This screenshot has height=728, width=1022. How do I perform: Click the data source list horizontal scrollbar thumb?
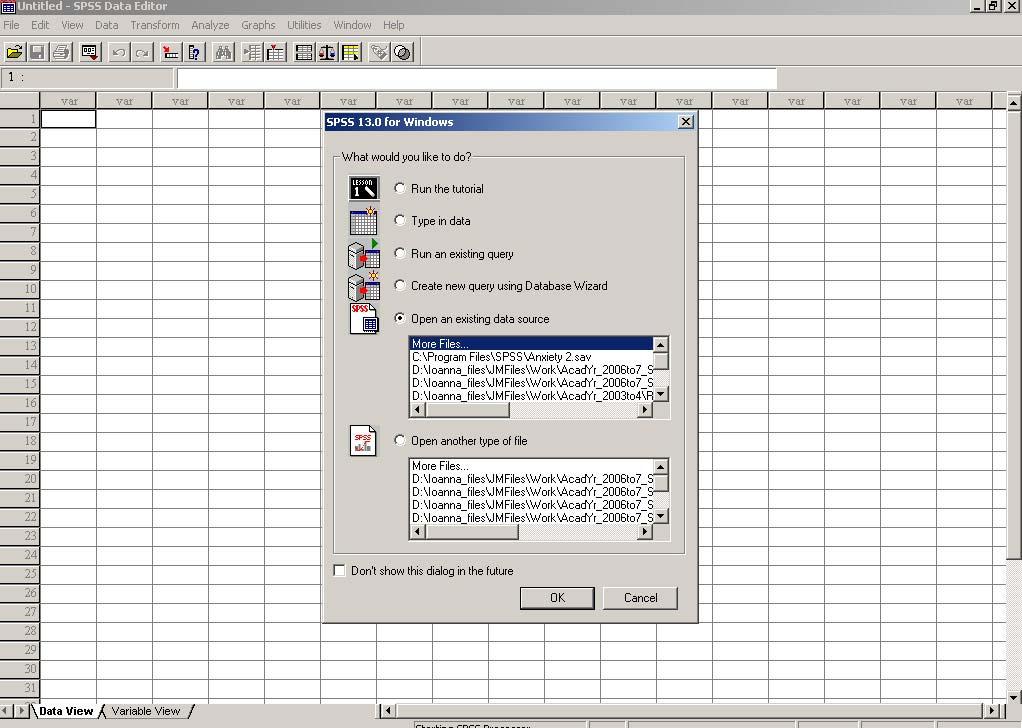[x=467, y=409]
